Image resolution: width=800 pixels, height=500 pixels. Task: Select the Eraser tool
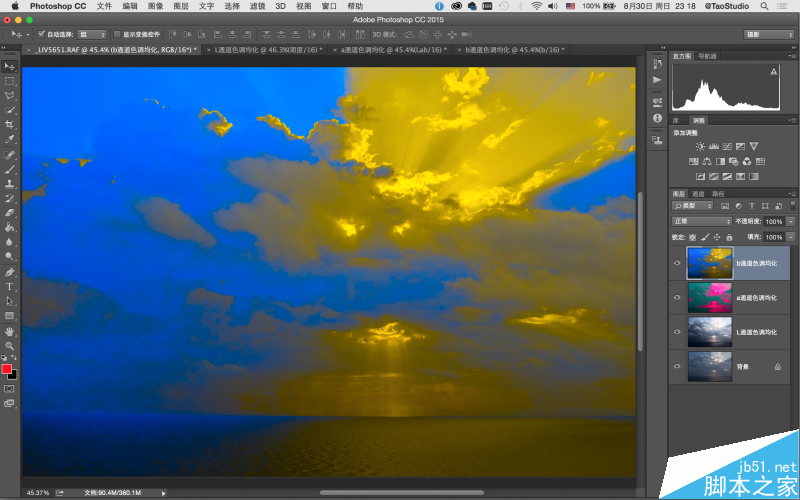pyautogui.click(x=9, y=212)
